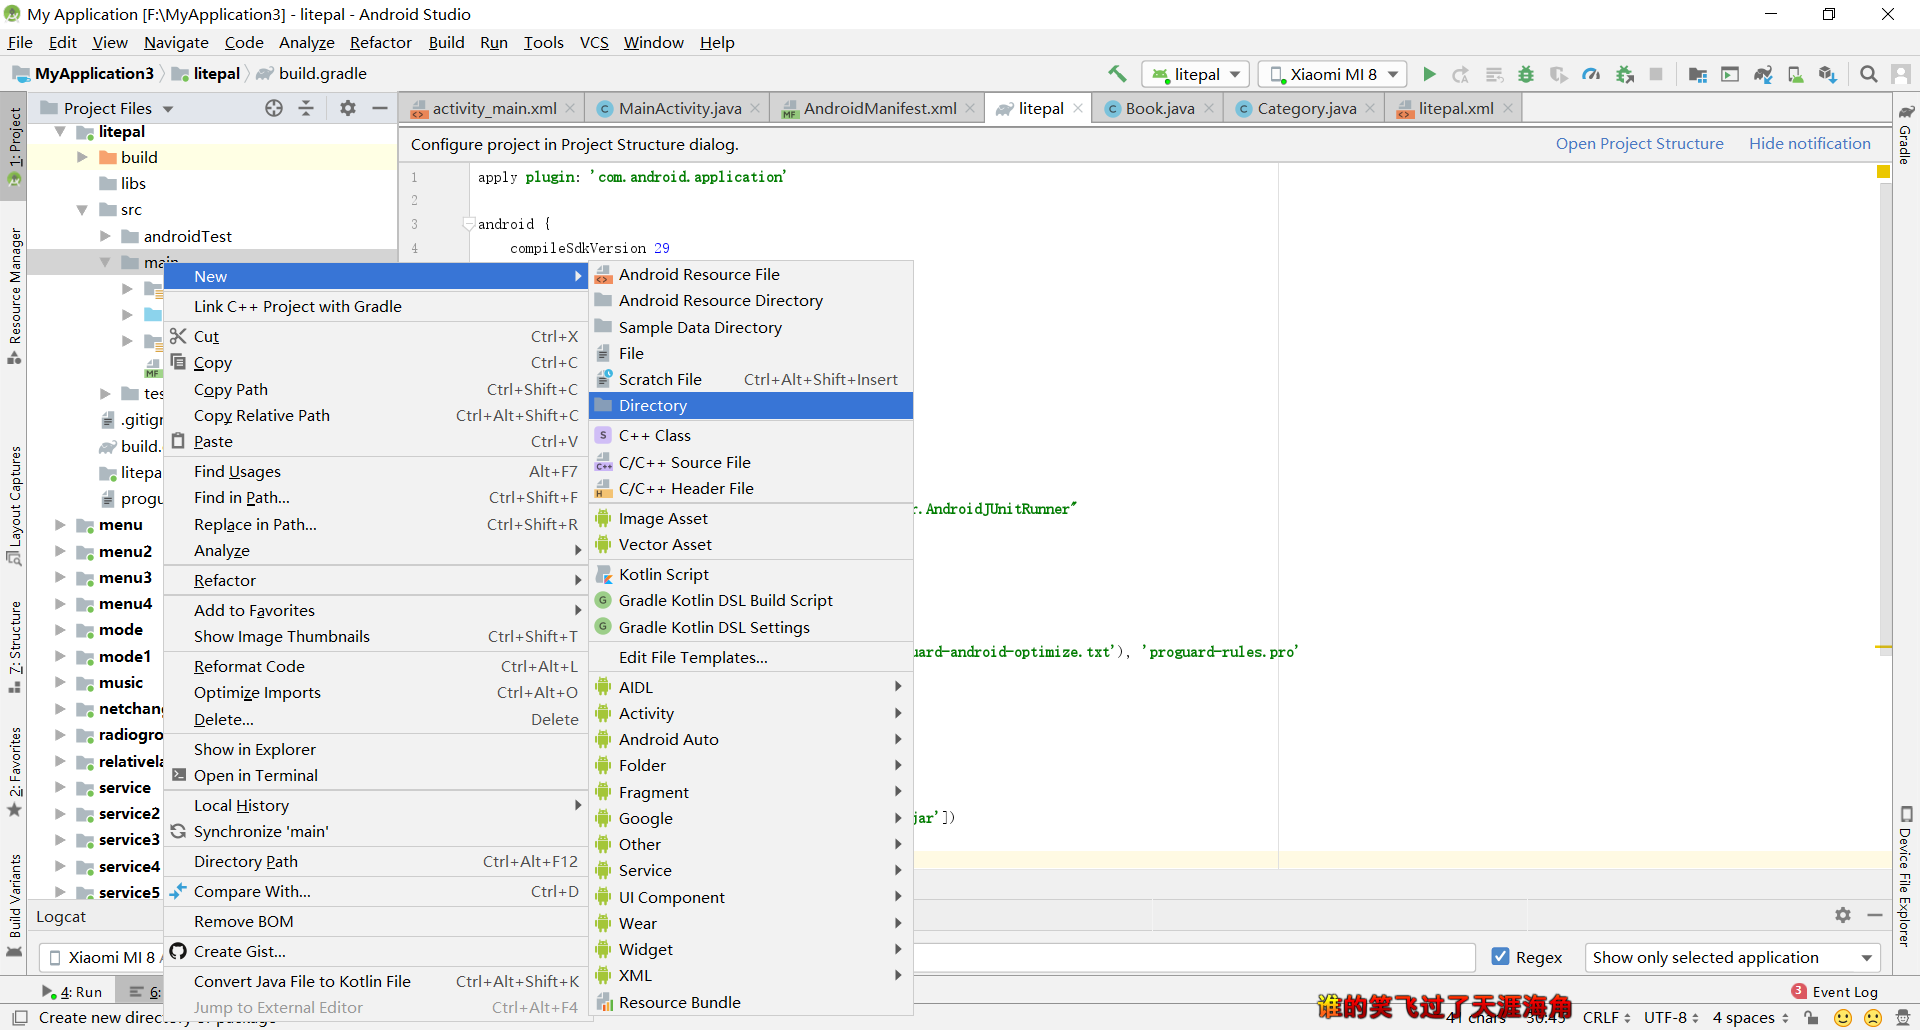The height and width of the screenshot is (1030, 1920).
Task: Sync project with Gradle files icon
Action: coord(1763,74)
